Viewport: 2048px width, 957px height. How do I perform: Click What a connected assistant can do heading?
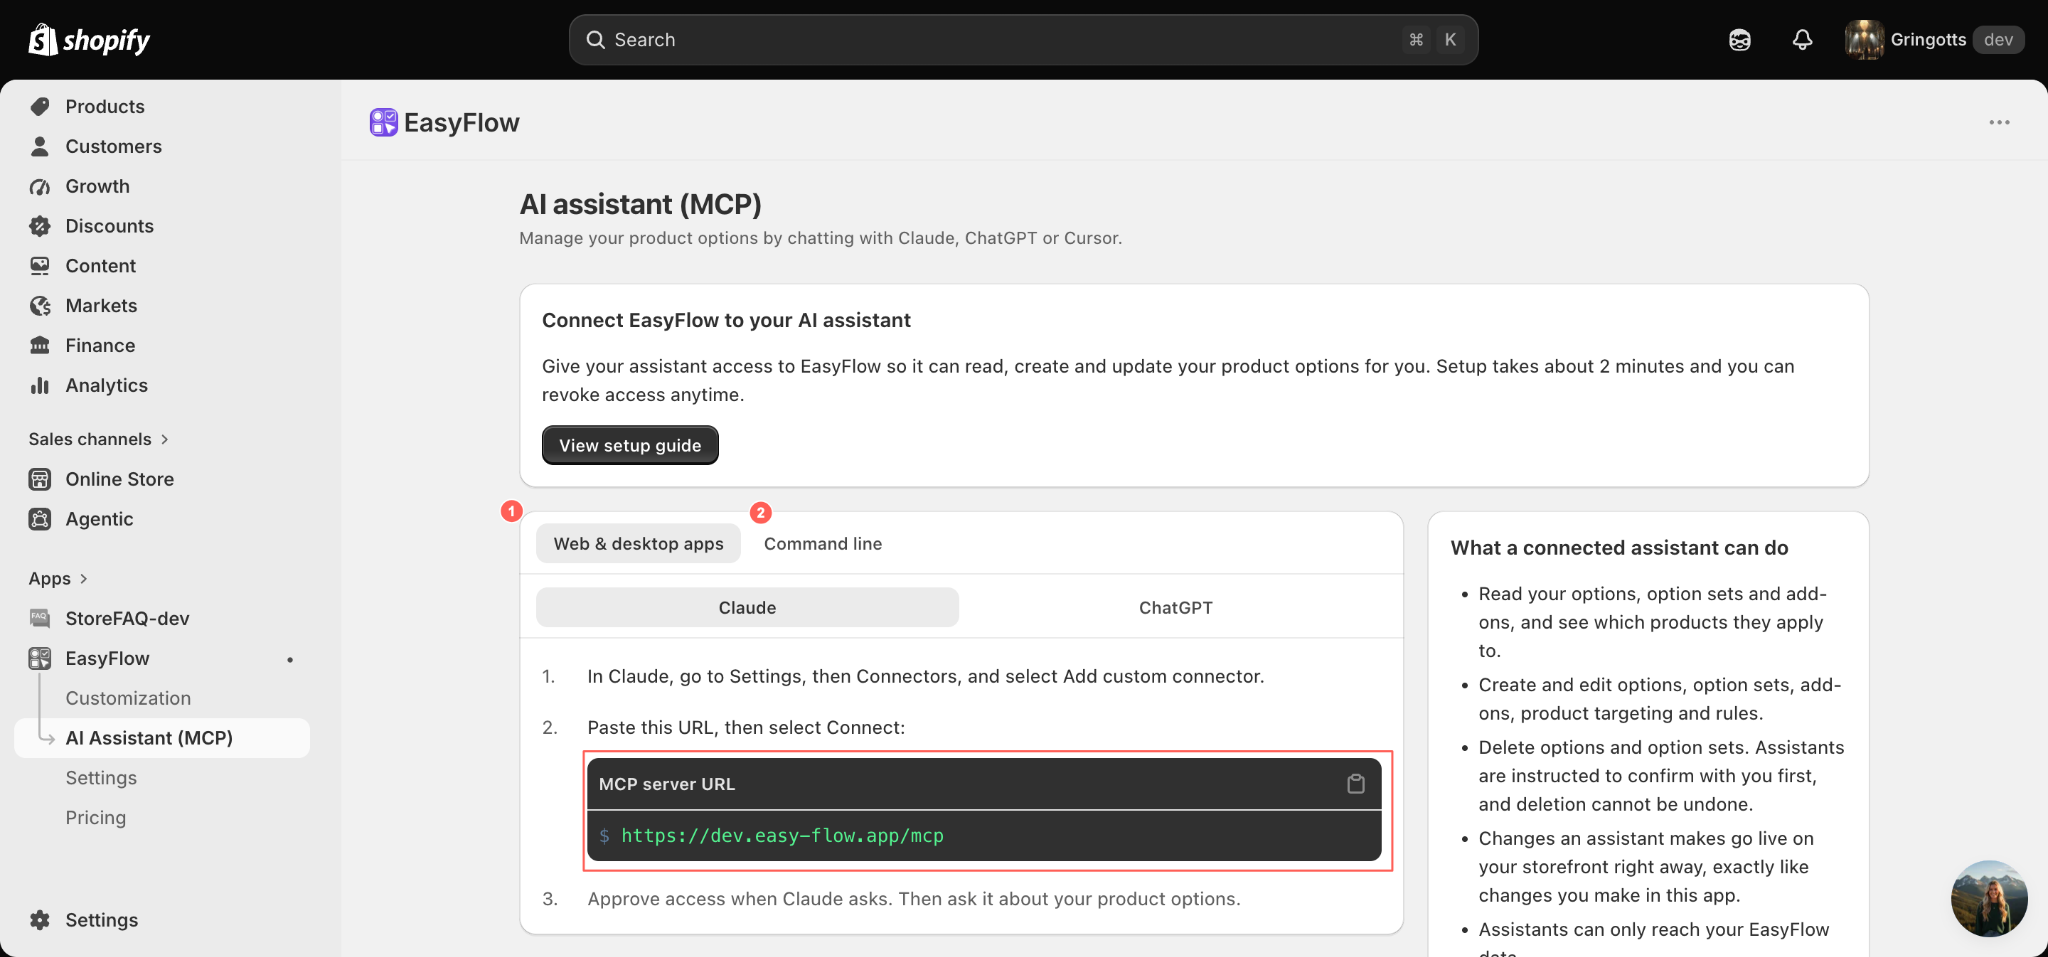point(1619,548)
